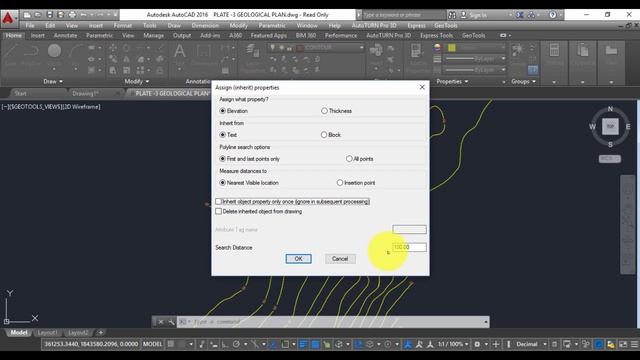This screenshot has height=360, width=640.
Task: Add a new layout with plus tab
Action: (x=100, y=333)
